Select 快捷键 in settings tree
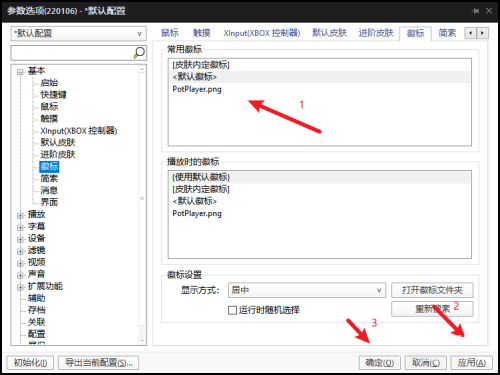This screenshot has height=375, width=500. [x=53, y=95]
